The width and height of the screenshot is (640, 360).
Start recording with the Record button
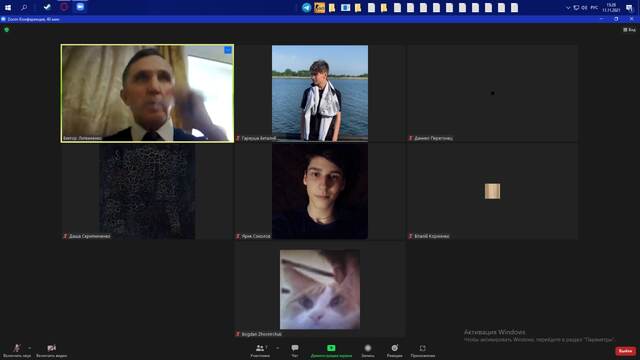coord(368,351)
